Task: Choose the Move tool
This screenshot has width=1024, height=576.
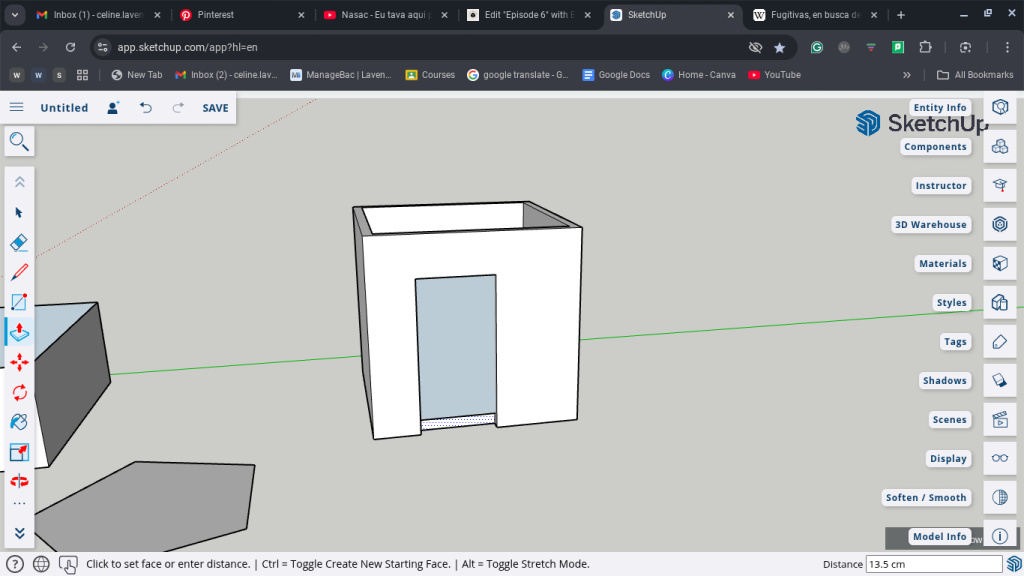Action: 19,362
